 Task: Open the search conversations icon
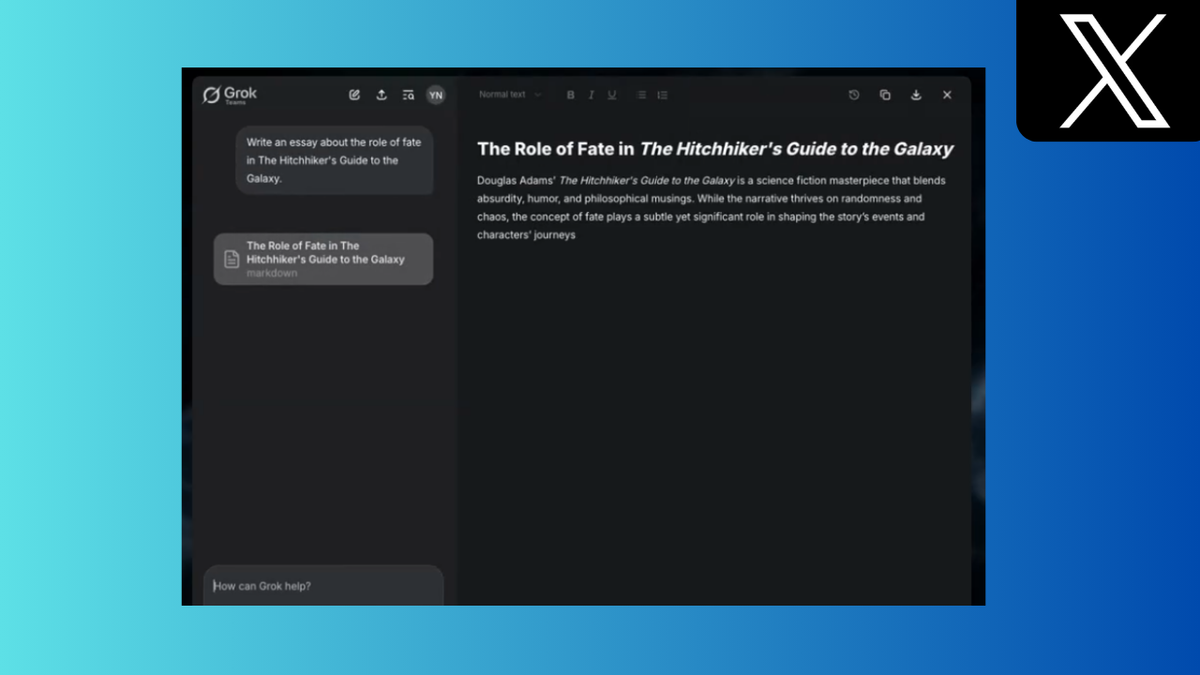tap(408, 94)
